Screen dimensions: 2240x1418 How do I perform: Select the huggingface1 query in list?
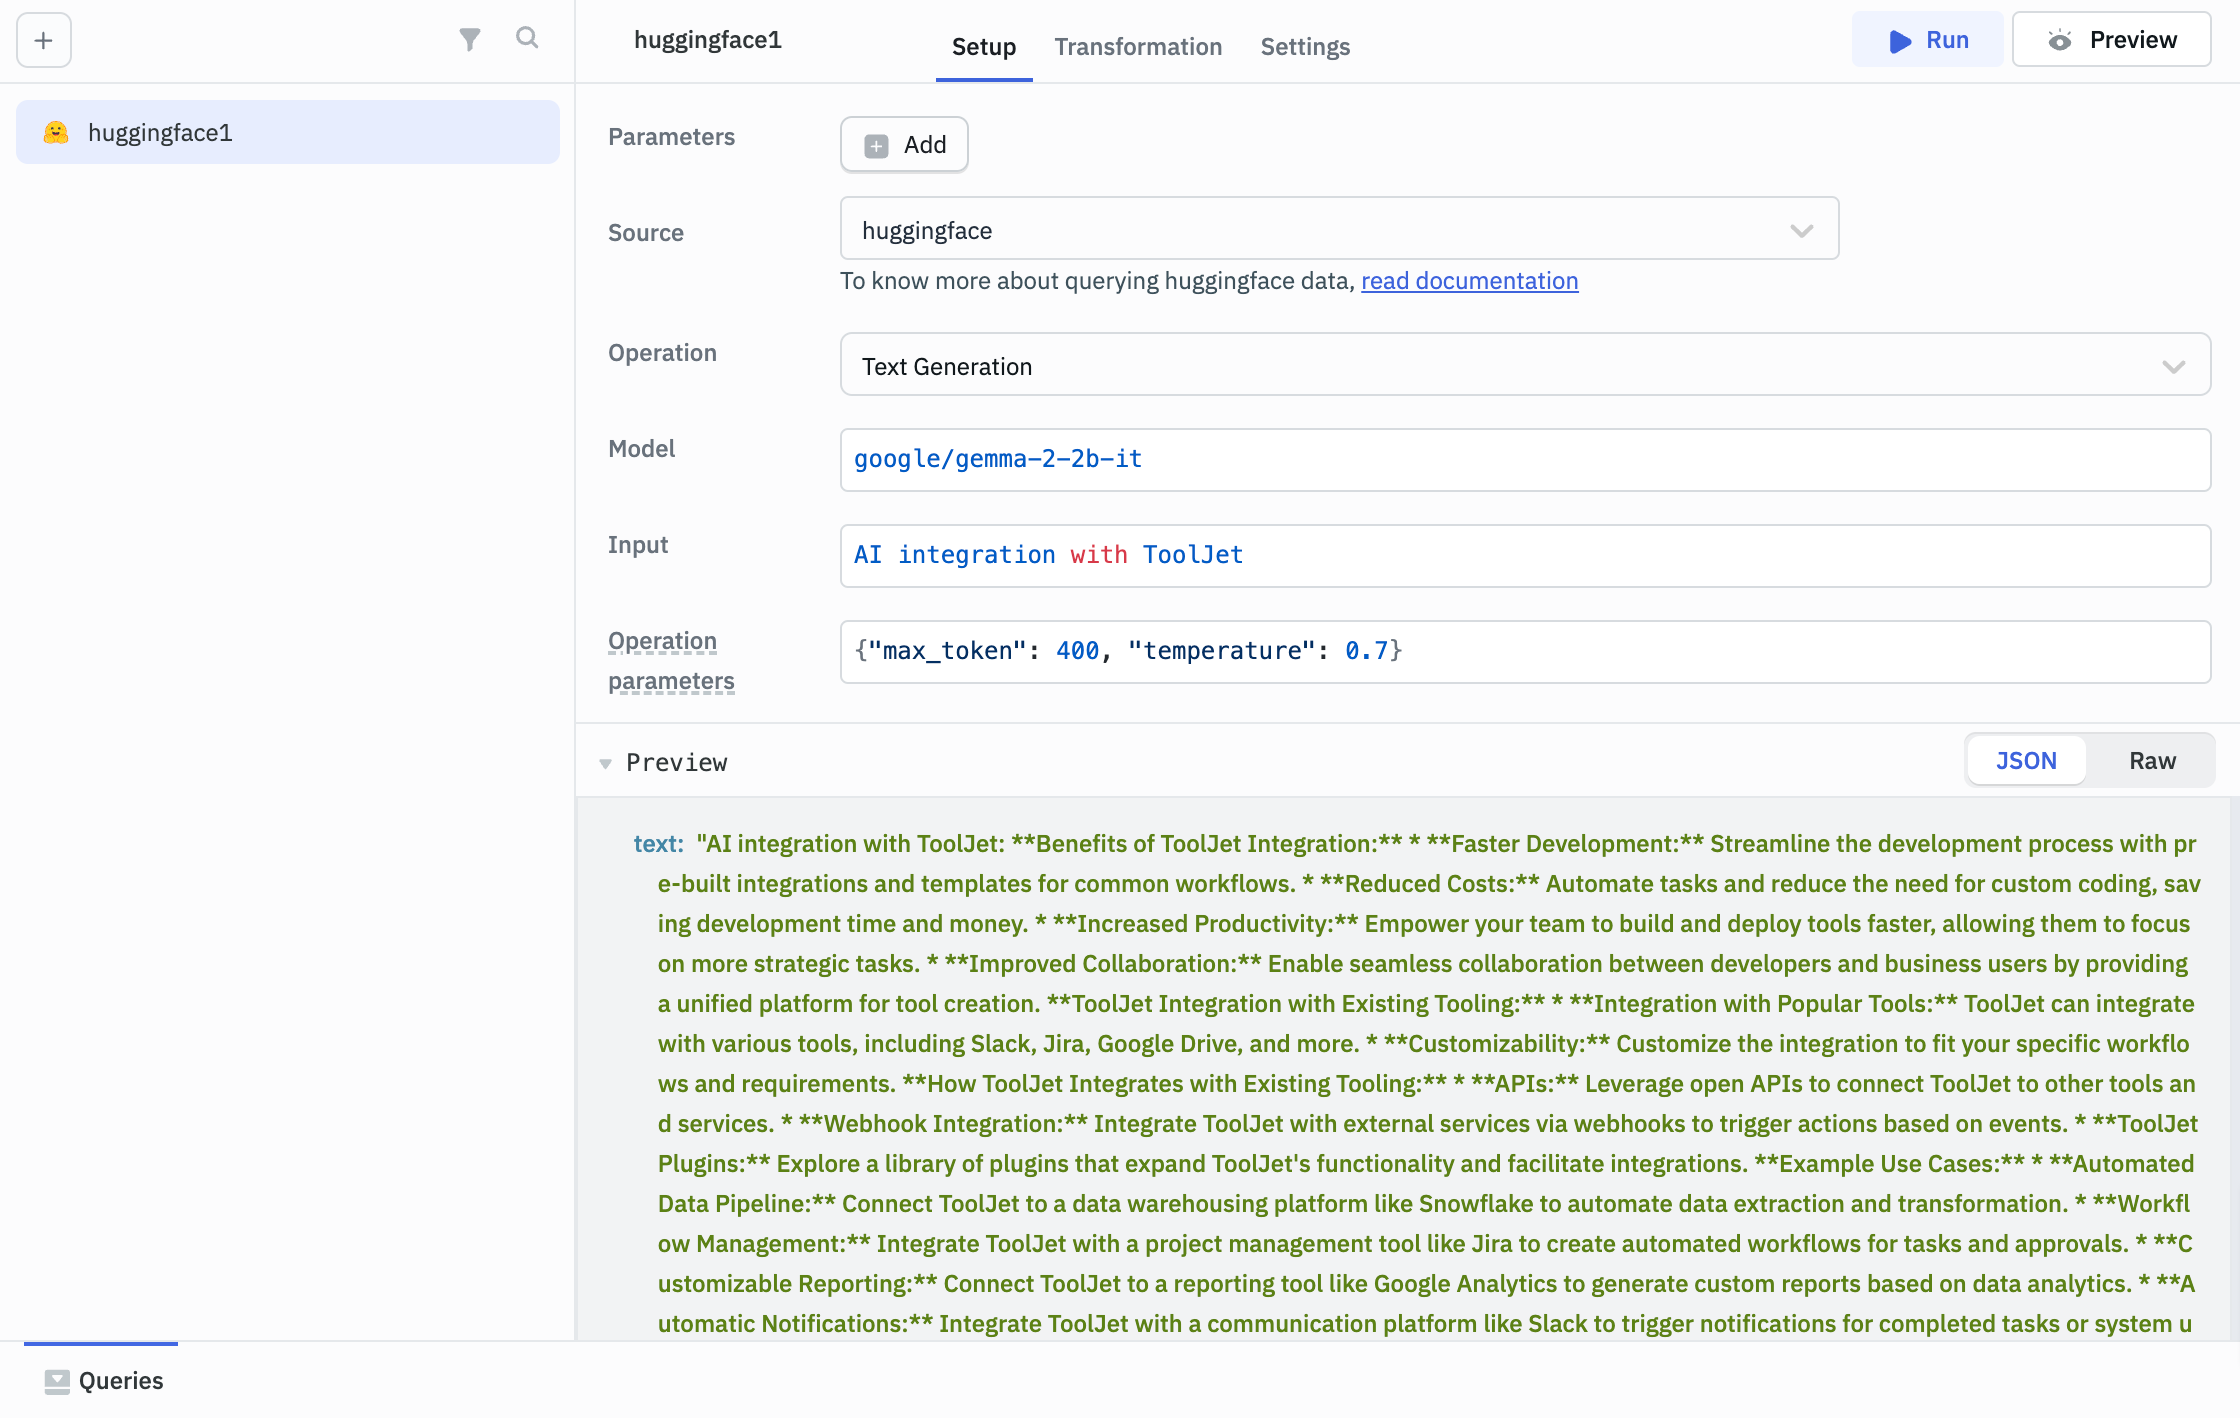coord(288,132)
